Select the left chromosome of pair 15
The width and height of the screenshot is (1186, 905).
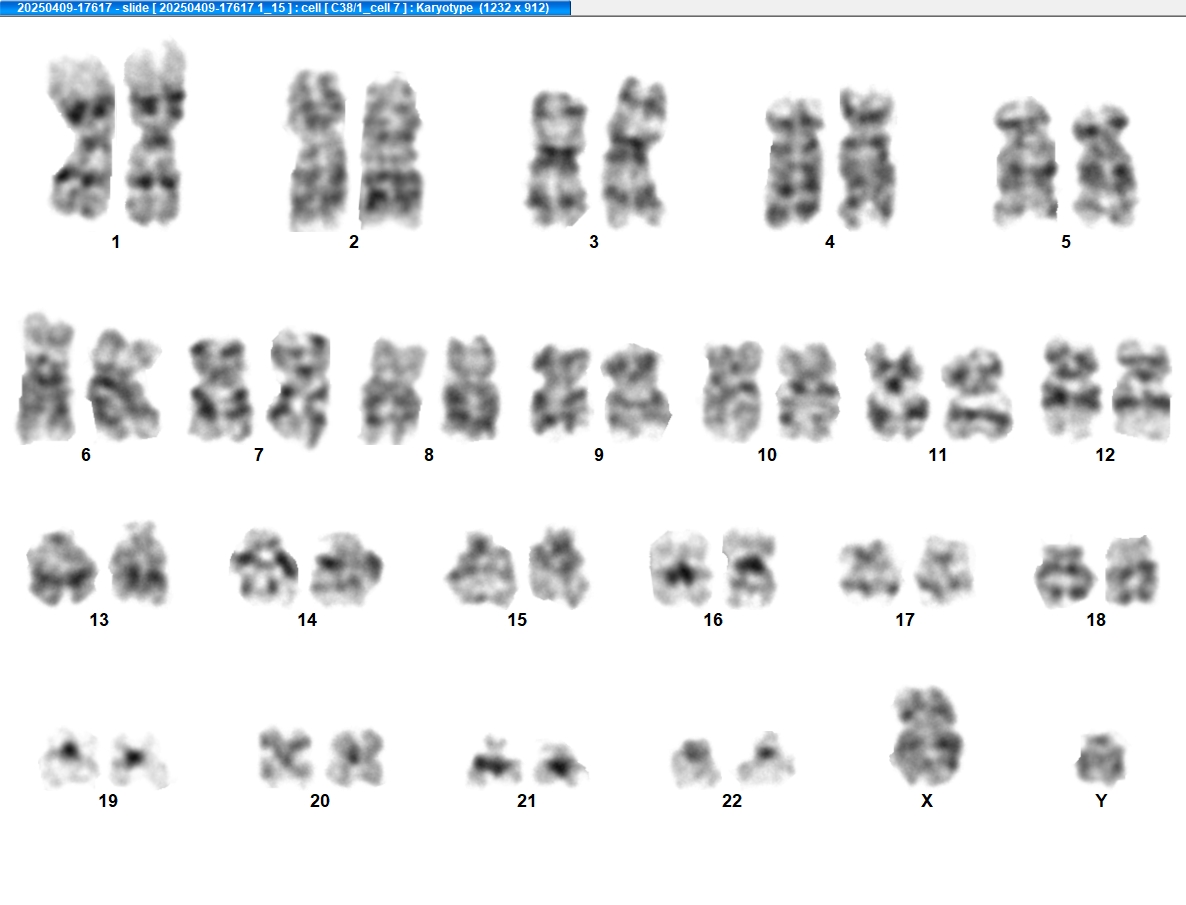[x=480, y=570]
